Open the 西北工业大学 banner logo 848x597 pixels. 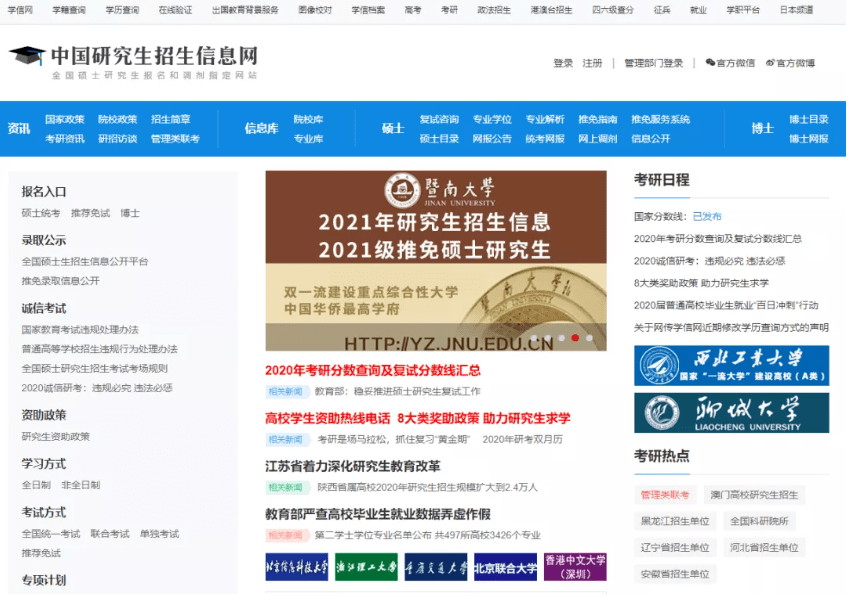pos(731,365)
